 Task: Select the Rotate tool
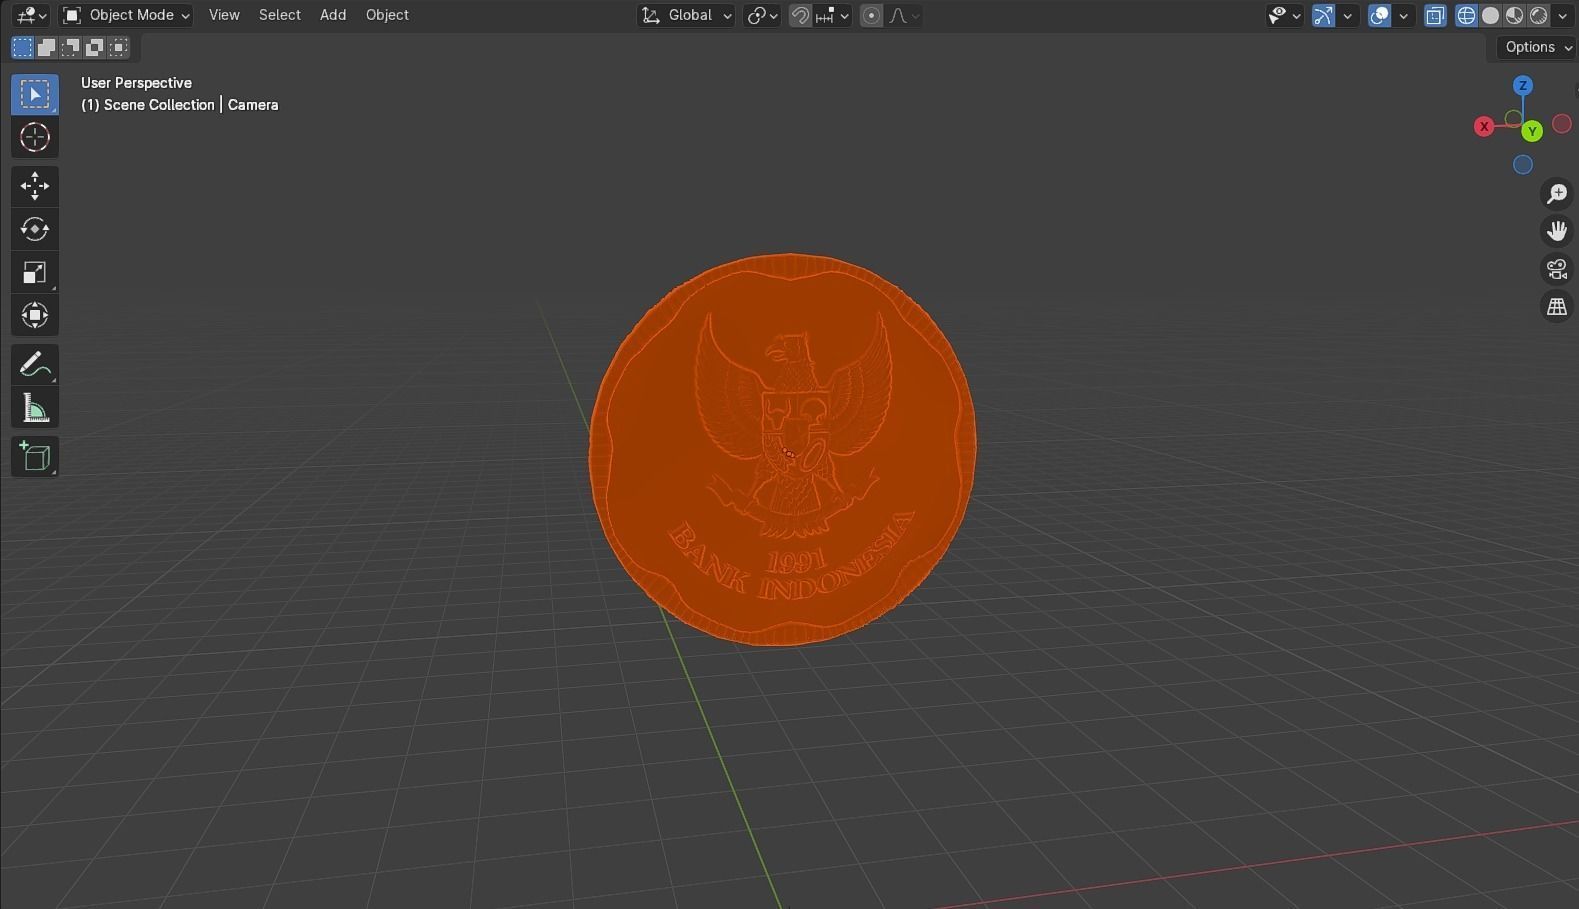(x=35, y=229)
